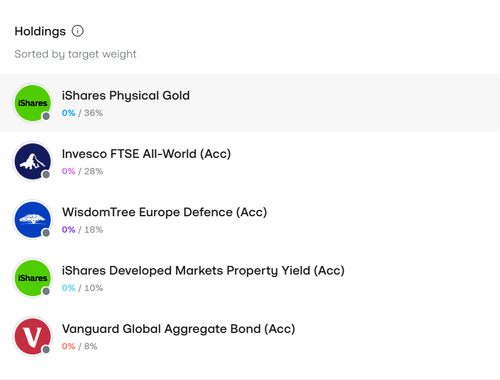Click the Vanguard red V logo
This screenshot has height=380, width=500.
[32, 336]
